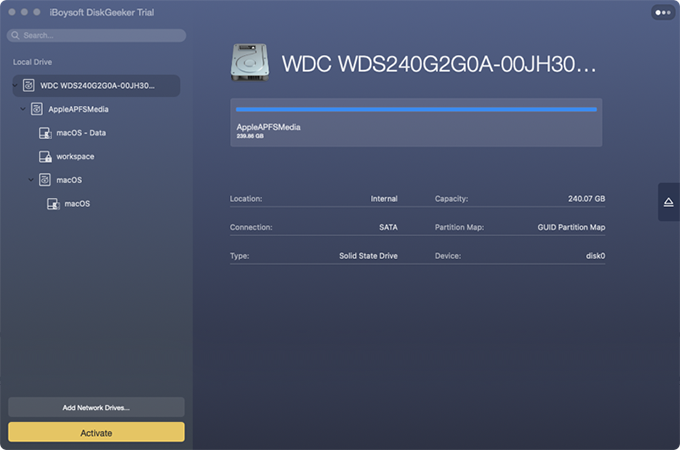Click the Add Network Drives button
Screen dimensions: 680x450
click(96, 407)
